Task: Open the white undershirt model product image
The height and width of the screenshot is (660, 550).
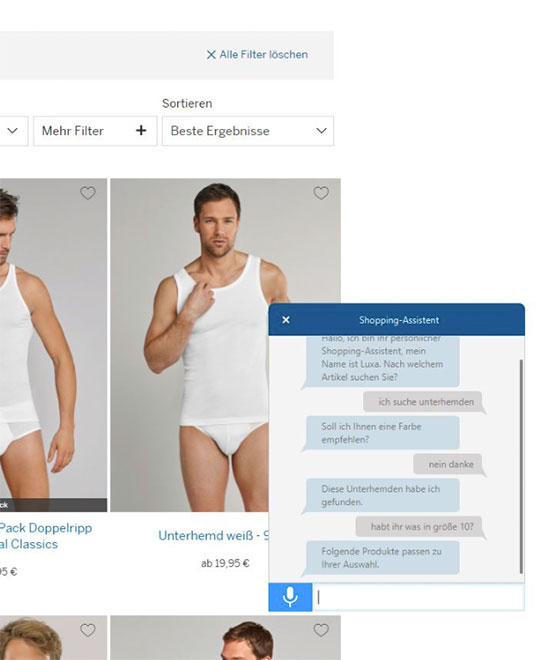Action: pyautogui.click(x=189, y=345)
